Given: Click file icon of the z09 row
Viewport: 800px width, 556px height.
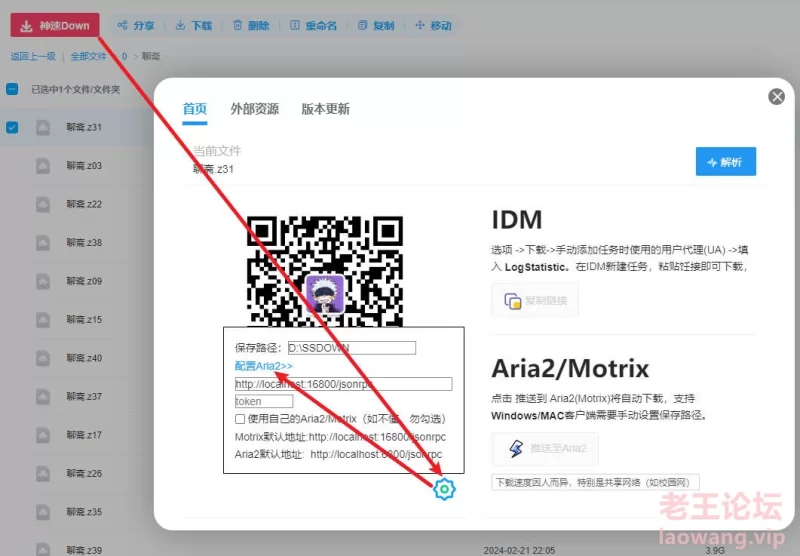Looking at the screenshot, I should click(x=43, y=281).
